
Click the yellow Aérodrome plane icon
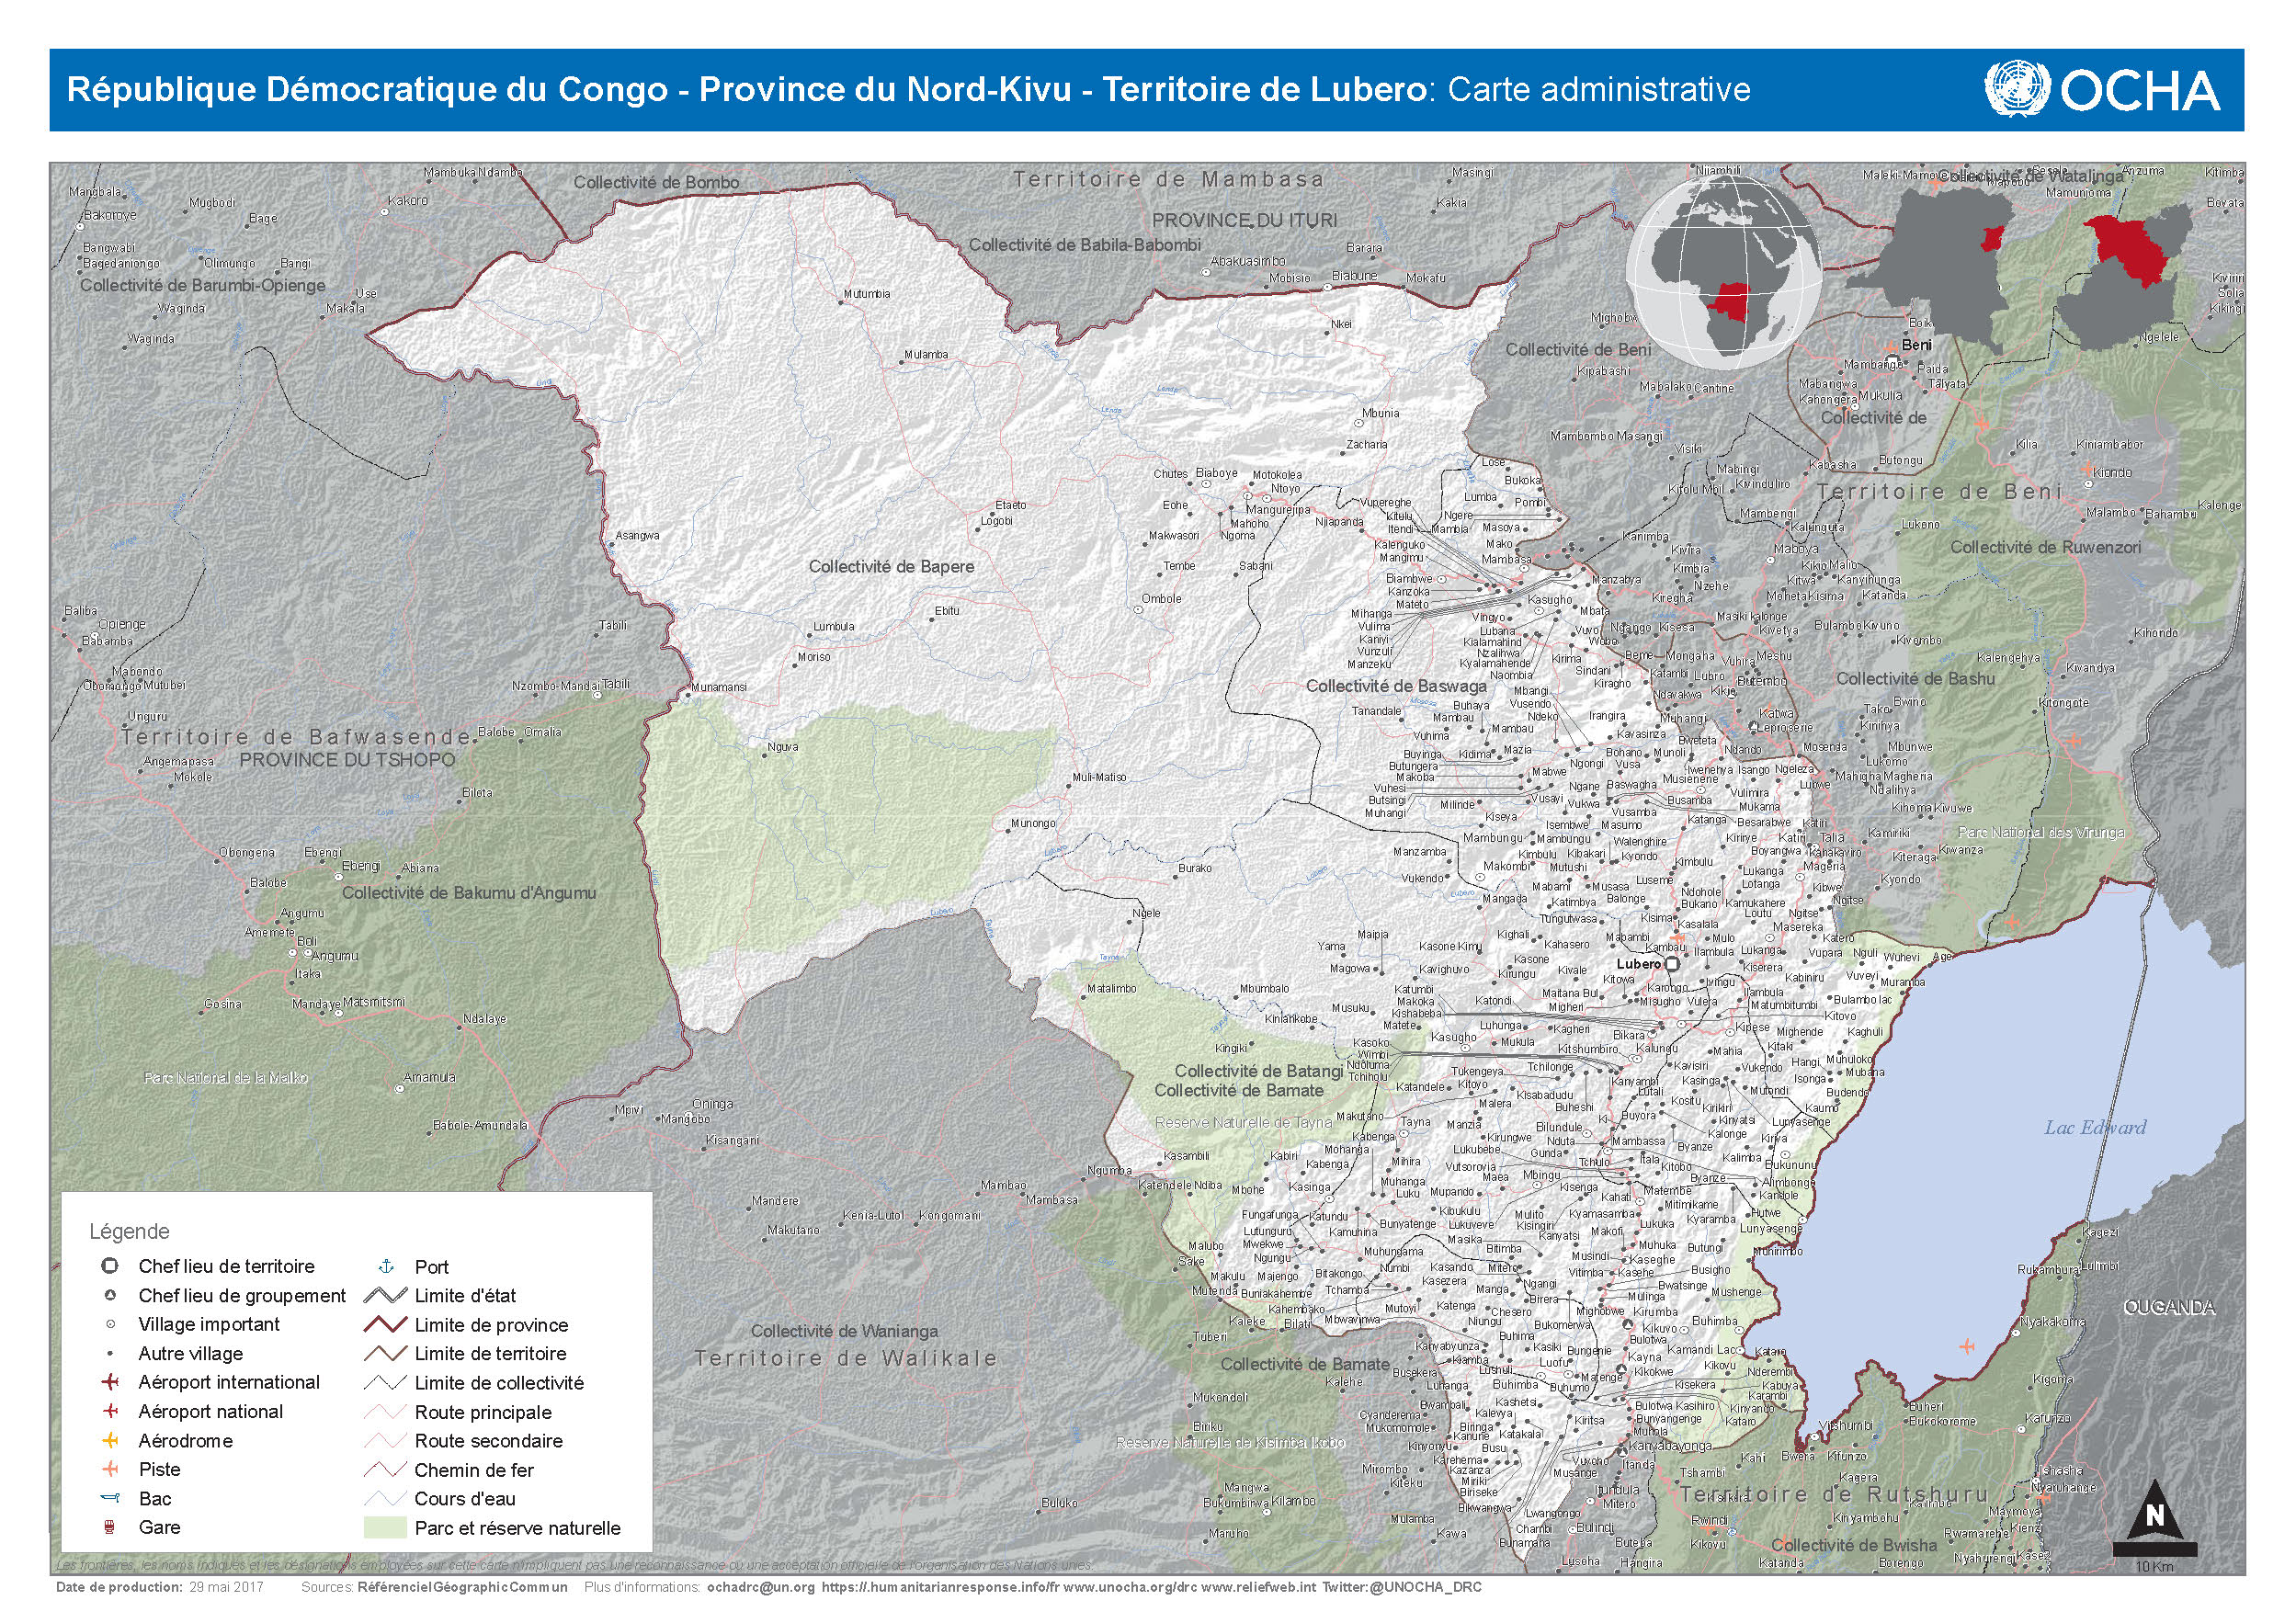pos(110,1440)
